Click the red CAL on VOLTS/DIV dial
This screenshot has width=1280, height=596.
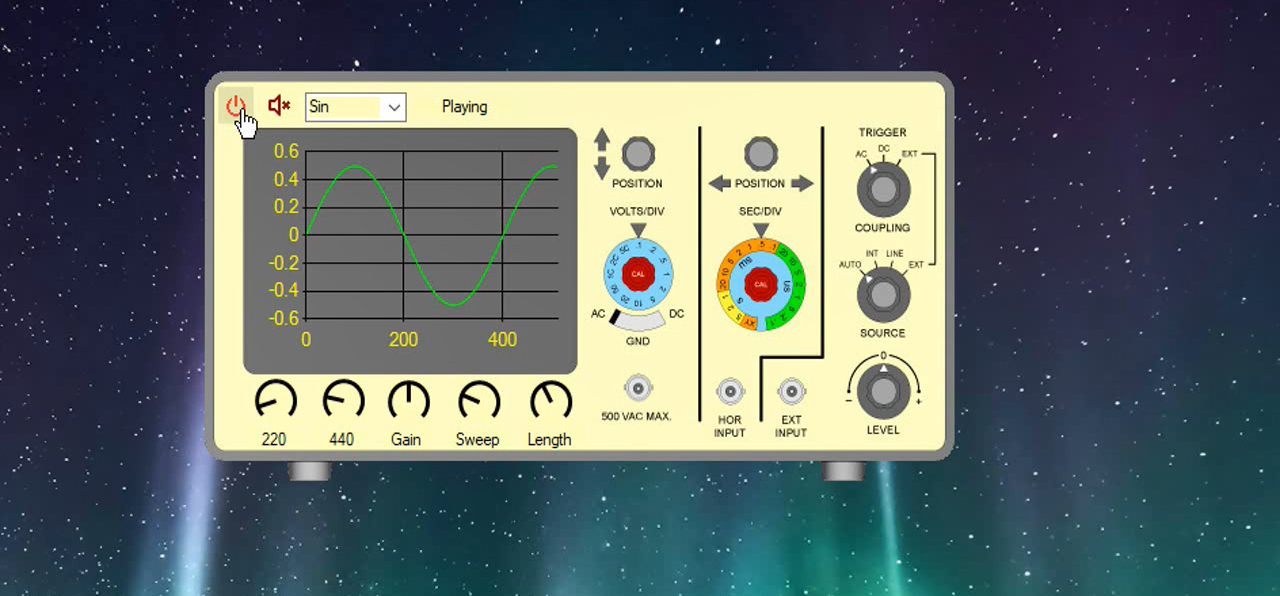(x=638, y=273)
